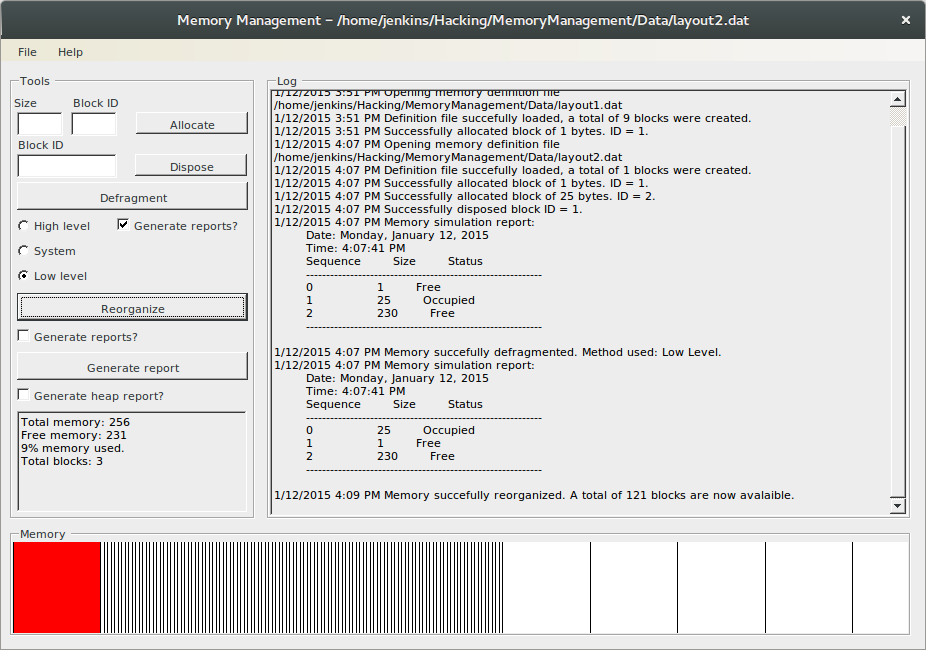Click the Size input field
This screenshot has height=650, width=926.
tap(40, 124)
